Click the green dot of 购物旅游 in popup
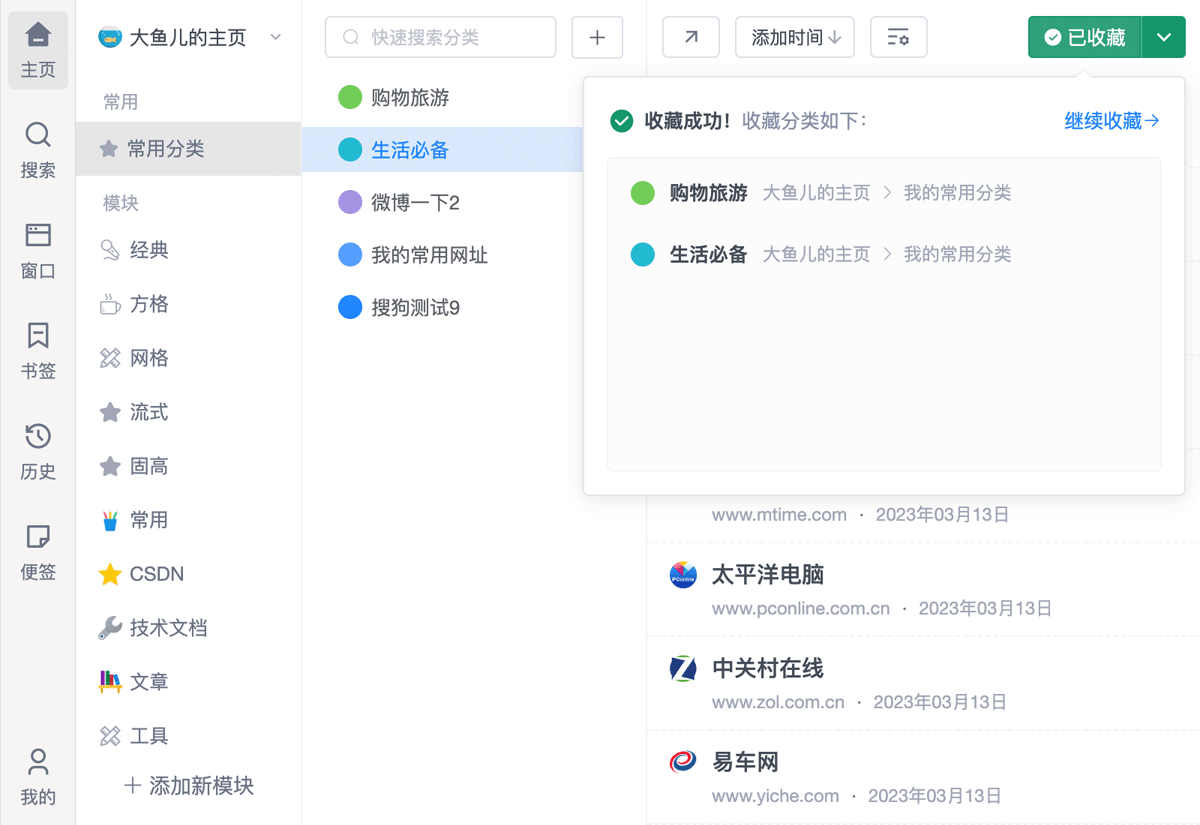The height and width of the screenshot is (825, 1200). [643, 193]
